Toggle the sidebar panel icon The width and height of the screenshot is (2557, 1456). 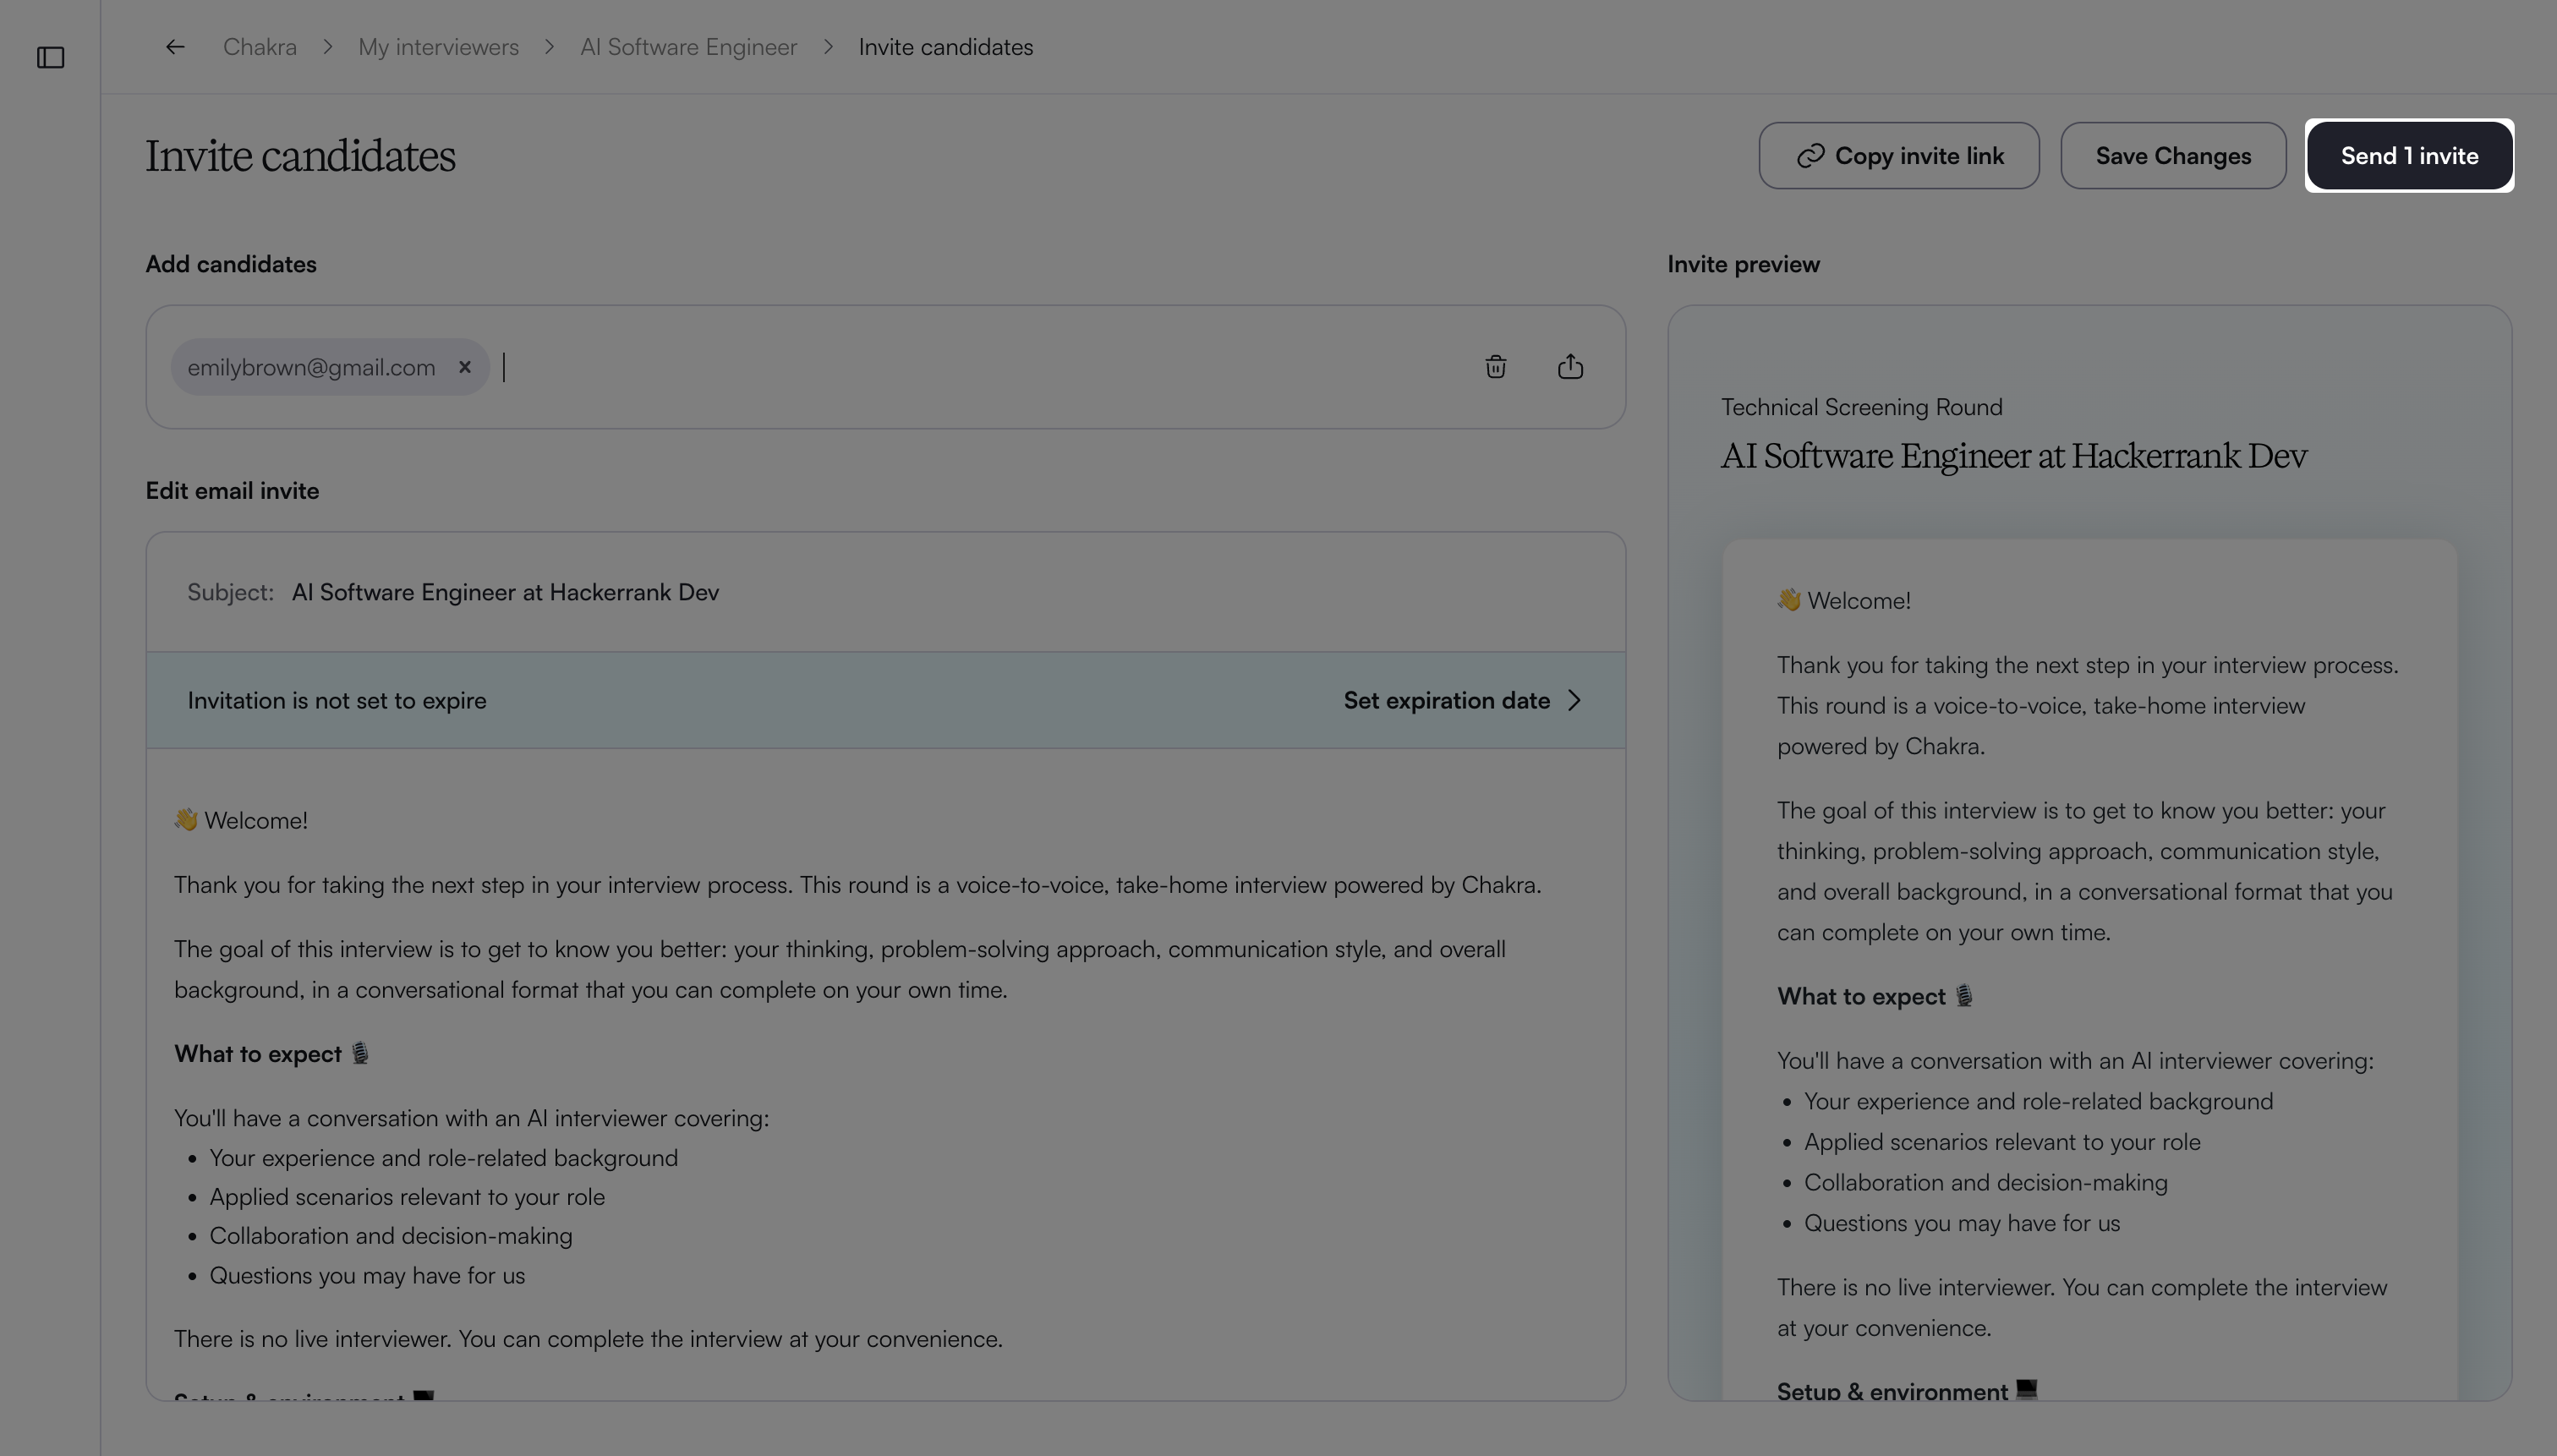click(50, 57)
